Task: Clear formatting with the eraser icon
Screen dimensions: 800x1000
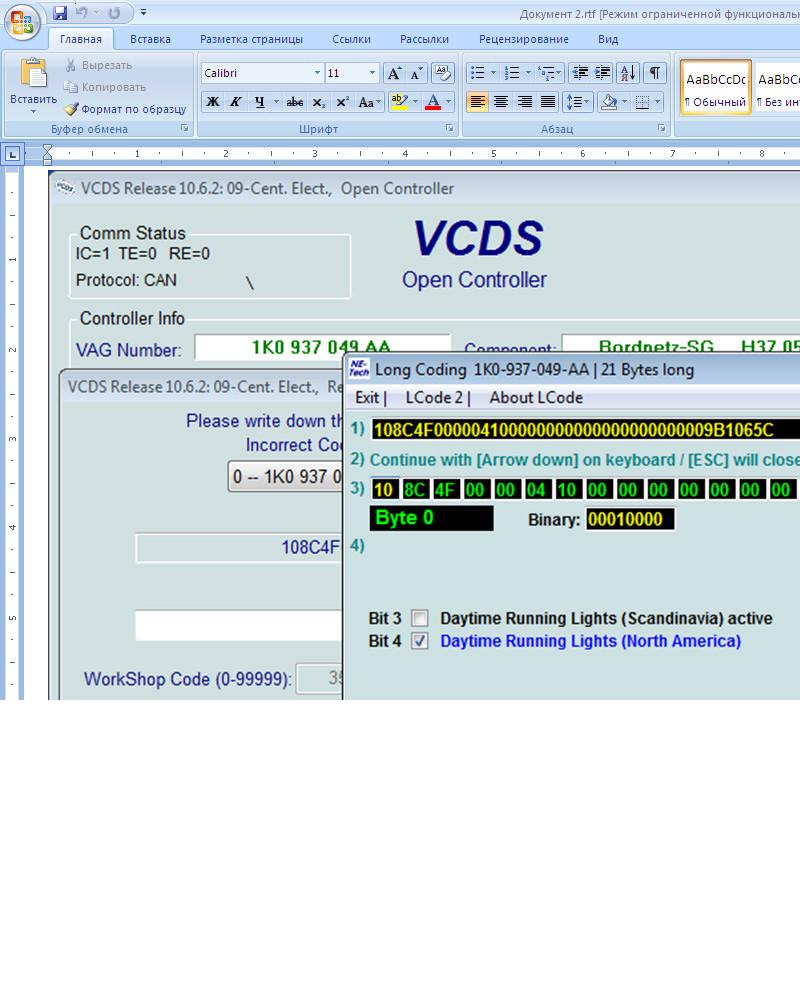Action: 443,73
